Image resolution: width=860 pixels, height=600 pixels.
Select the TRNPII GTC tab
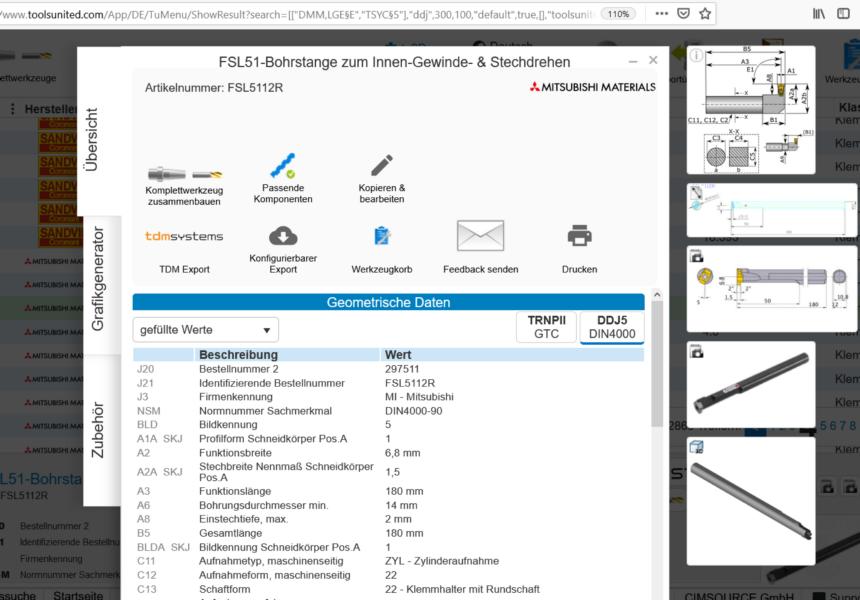click(546, 327)
